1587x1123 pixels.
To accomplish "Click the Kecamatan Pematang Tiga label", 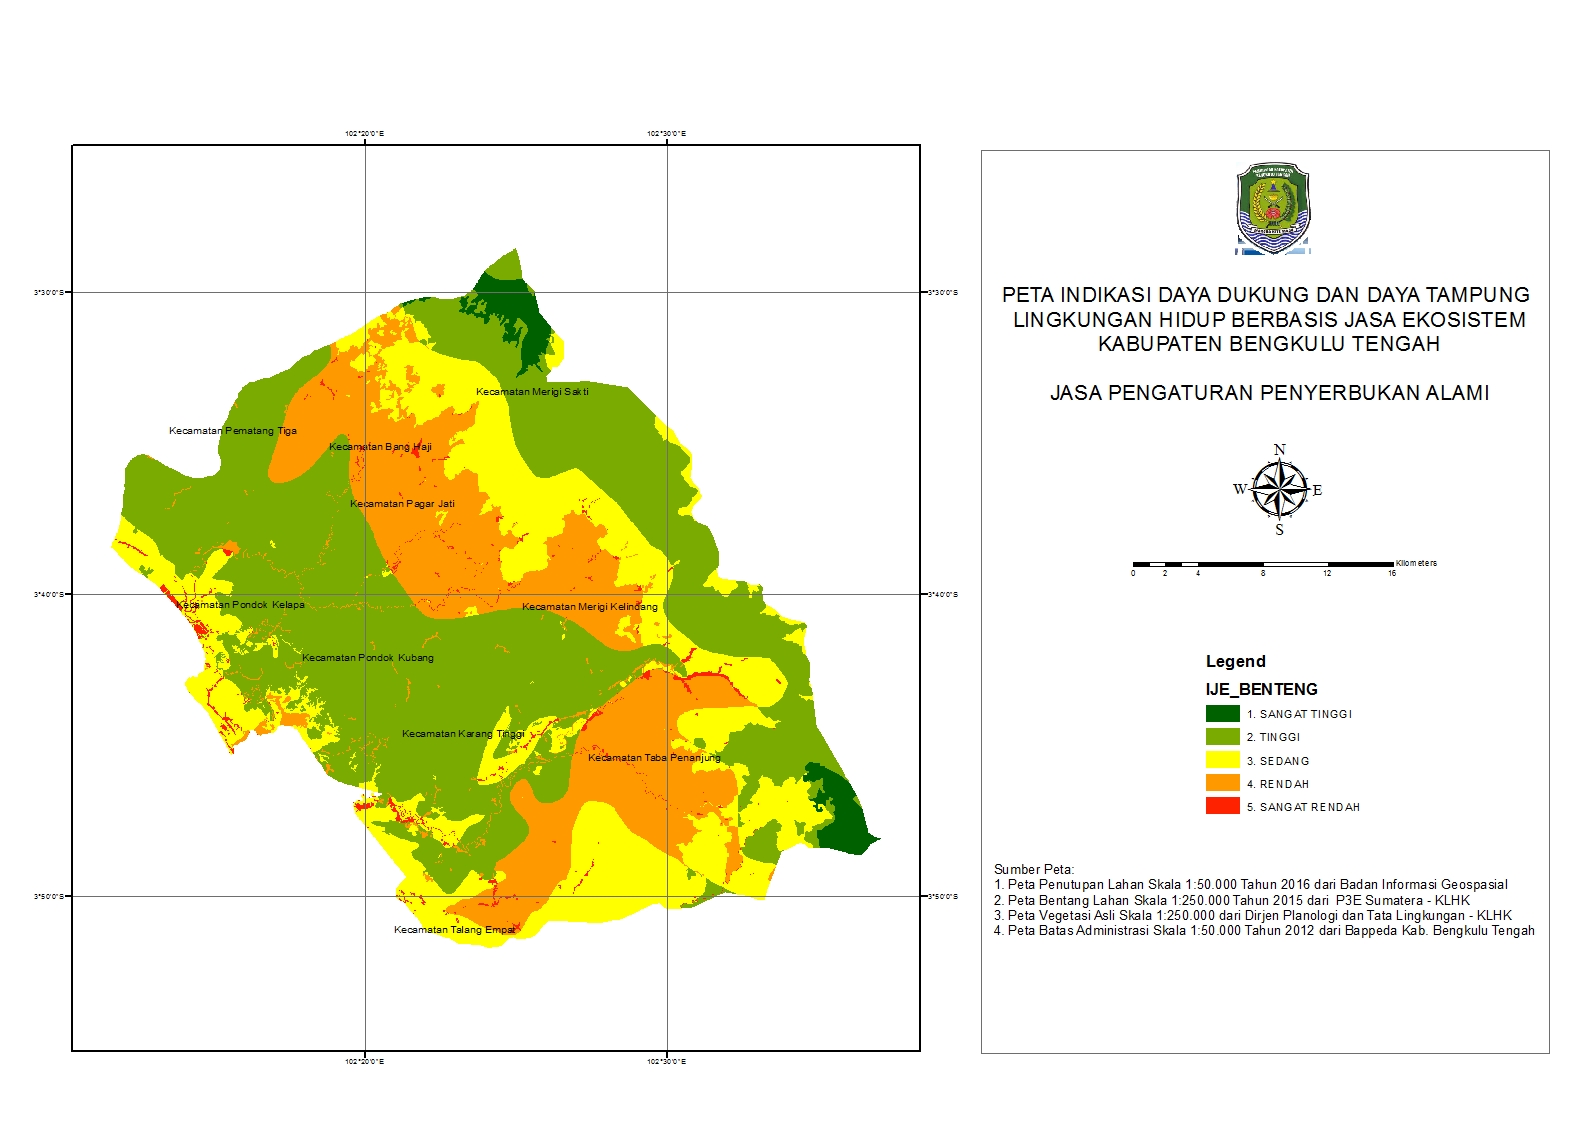I will [x=233, y=431].
